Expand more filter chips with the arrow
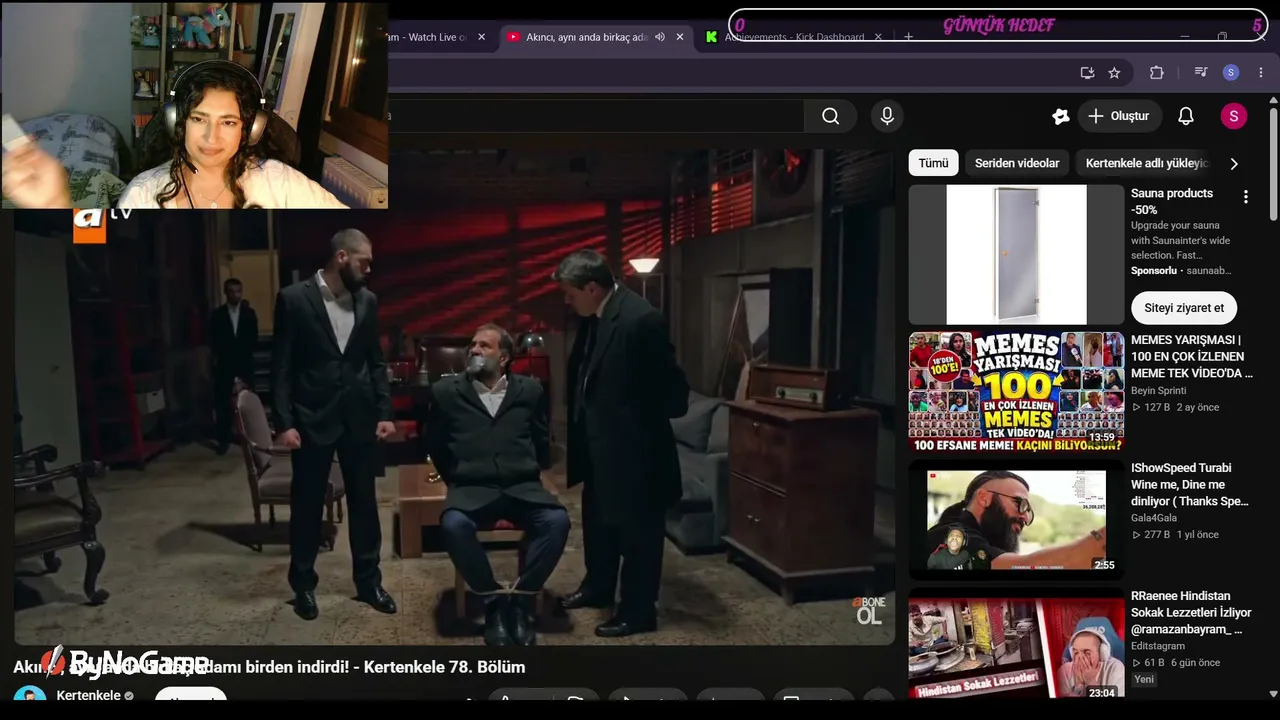 click(x=1234, y=163)
